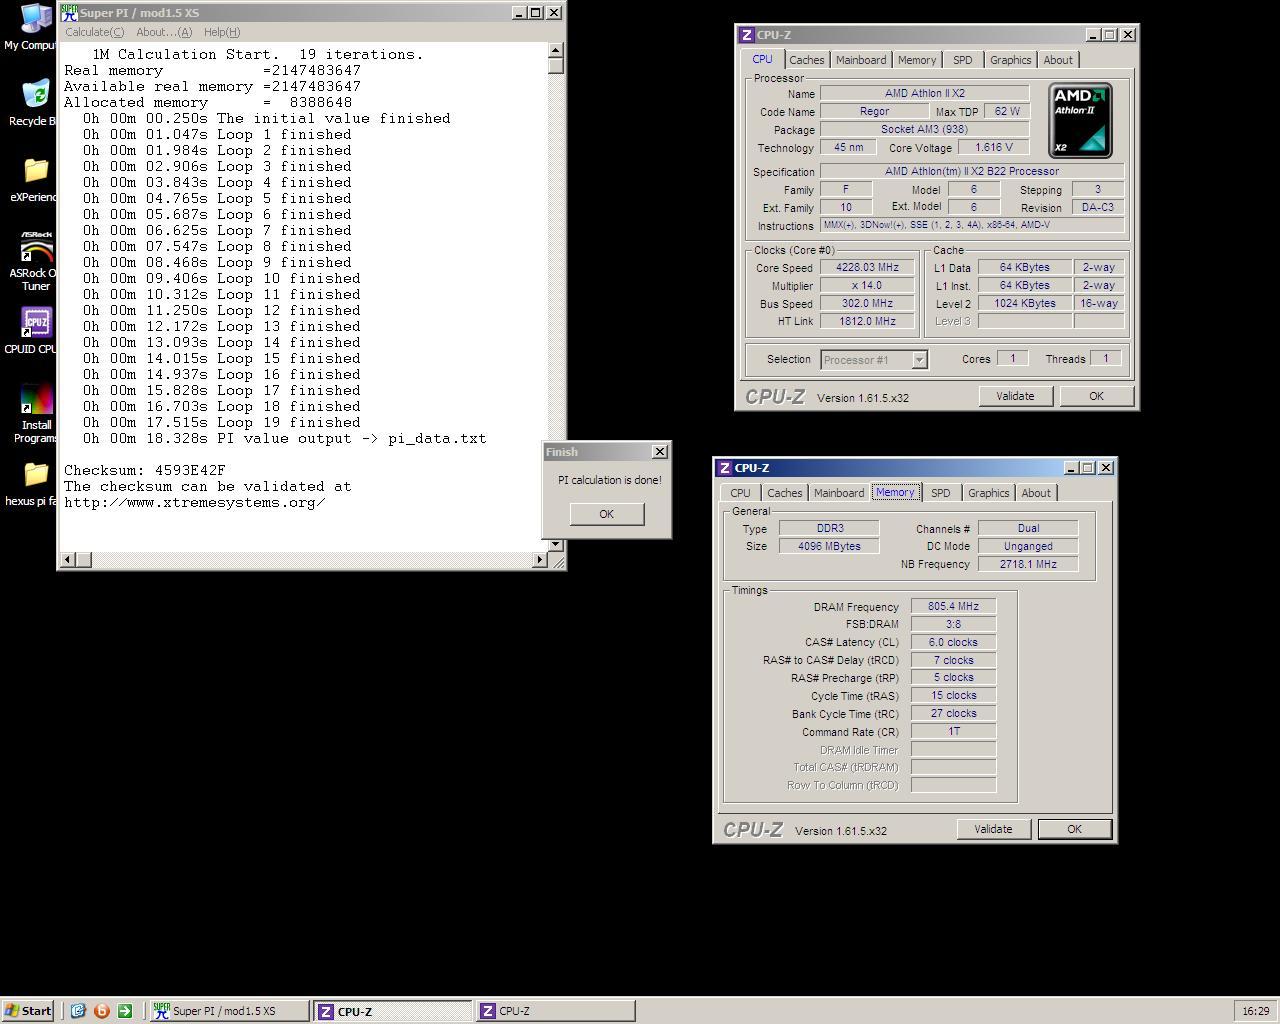Viewport: 1280px width, 1024px height.
Task: Maximize the Super PI window
Action: point(536,13)
